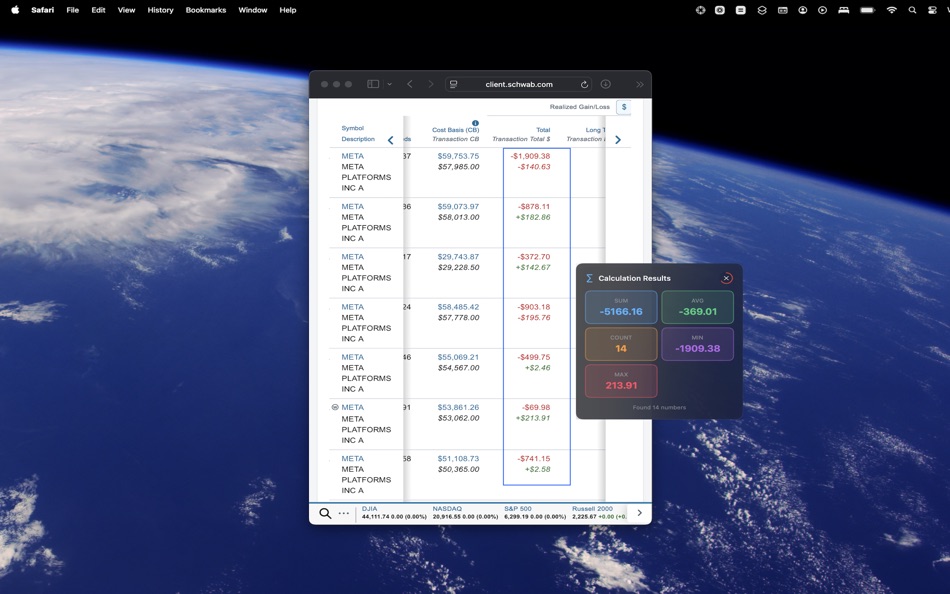Select the NASDAQ ticker in footer
This screenshot has width=950, height=594.
(465, 513)
